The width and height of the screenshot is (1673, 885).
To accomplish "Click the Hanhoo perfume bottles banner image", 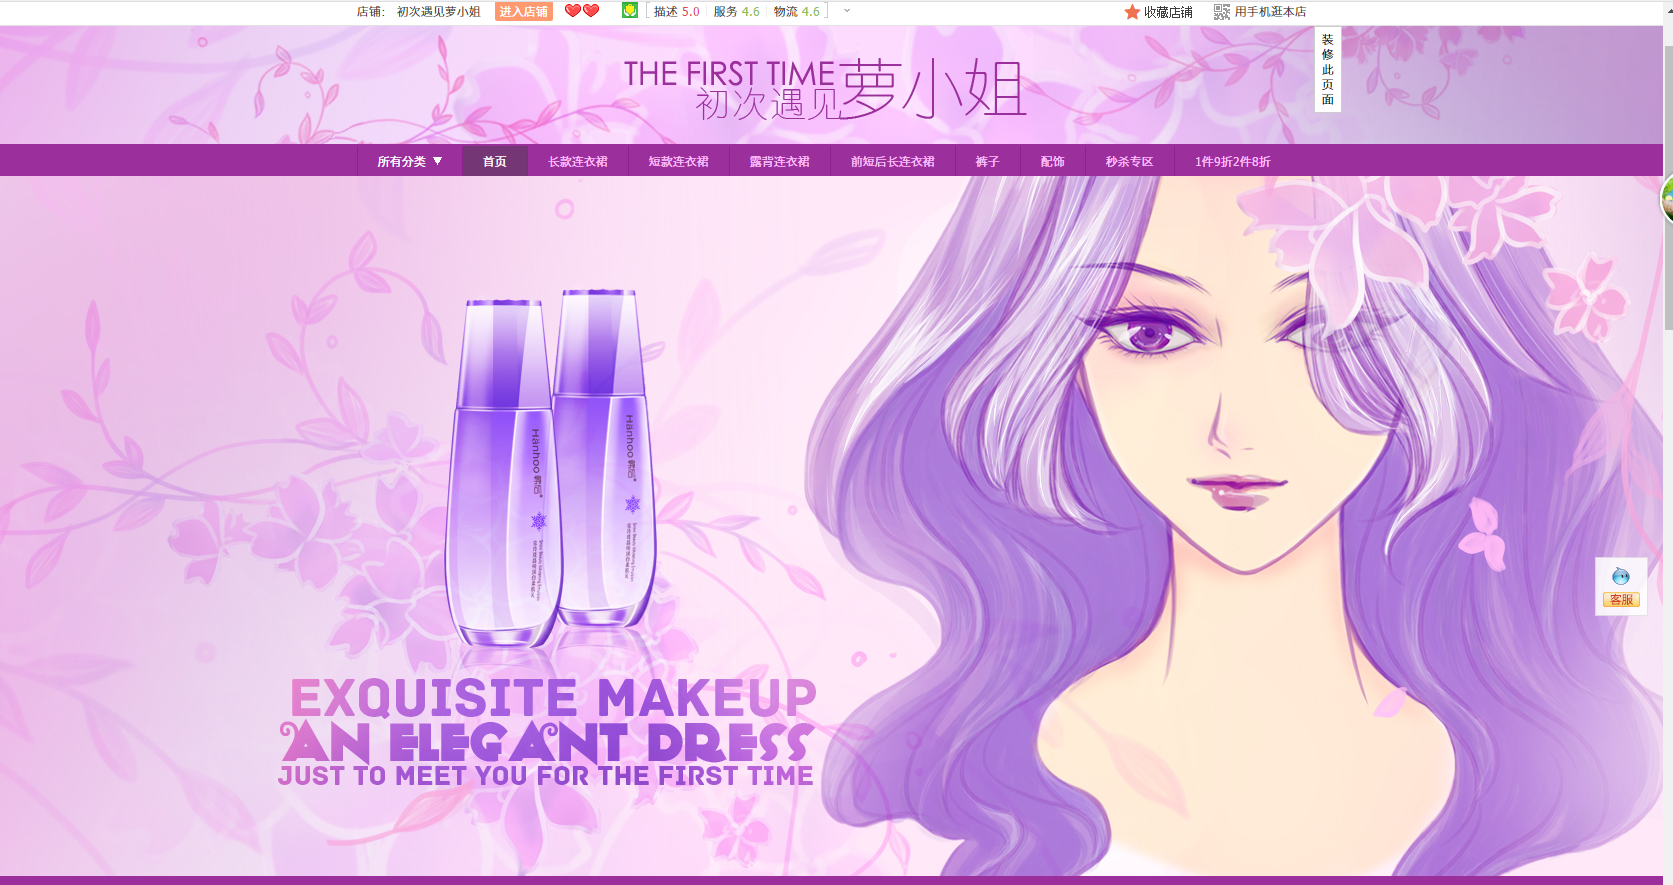I will 551,468.
